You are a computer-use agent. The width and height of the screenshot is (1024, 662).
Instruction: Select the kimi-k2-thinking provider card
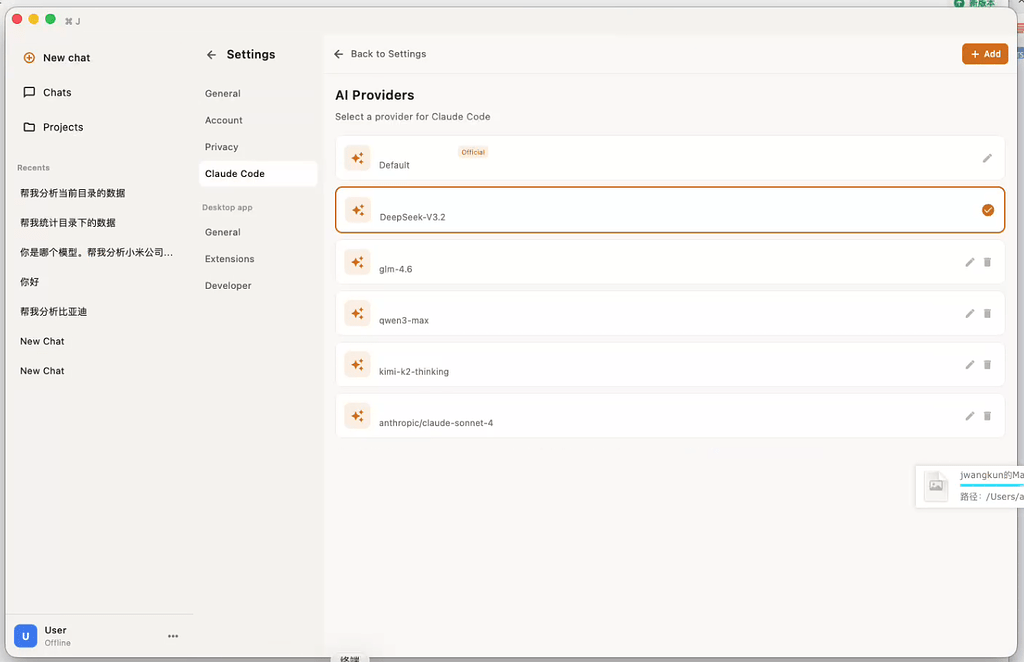pyautogui.click(x=670, y=364)
